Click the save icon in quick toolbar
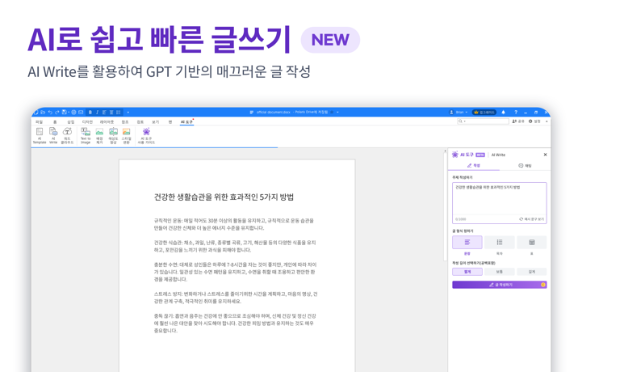Screen dimensions: 618x379 64,112
